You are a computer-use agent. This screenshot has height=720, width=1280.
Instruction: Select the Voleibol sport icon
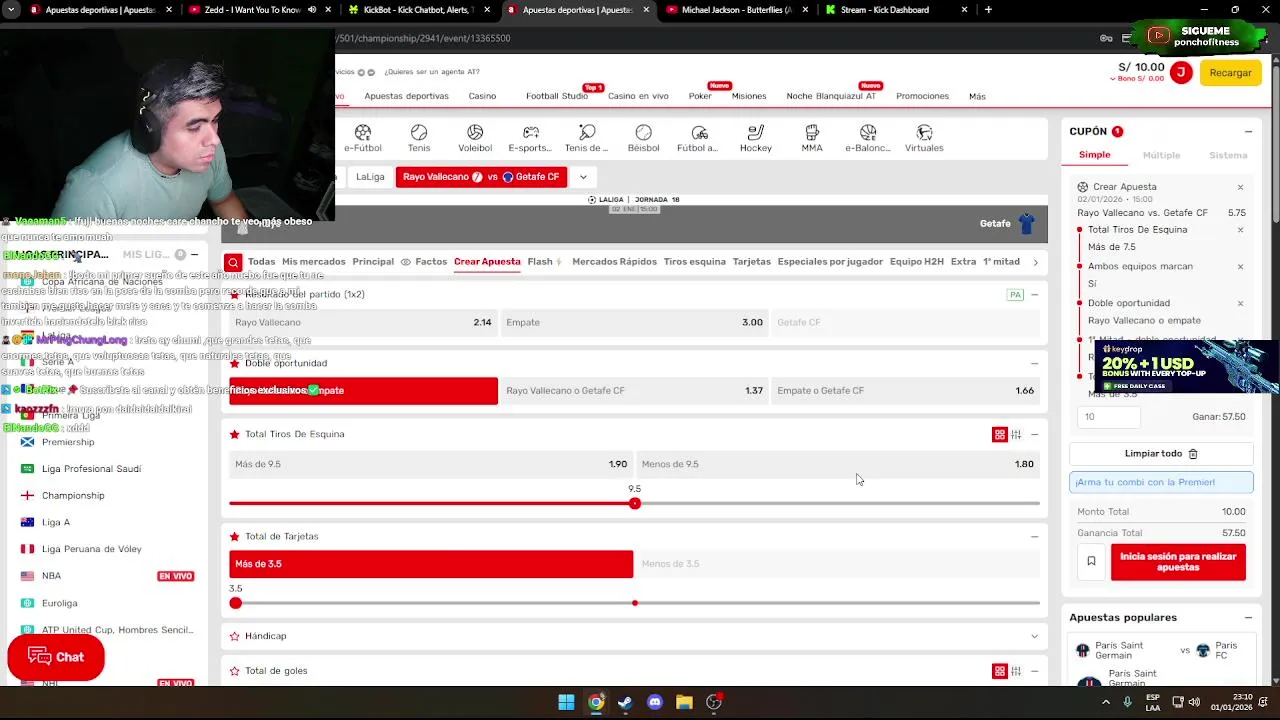tap(475, 139)
